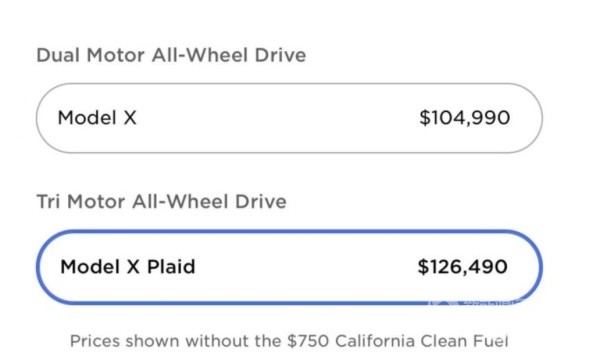600x363 pixels.
Task: Click the 'Model X' label text
Action: pyautogui.click(x=97, y=118)
